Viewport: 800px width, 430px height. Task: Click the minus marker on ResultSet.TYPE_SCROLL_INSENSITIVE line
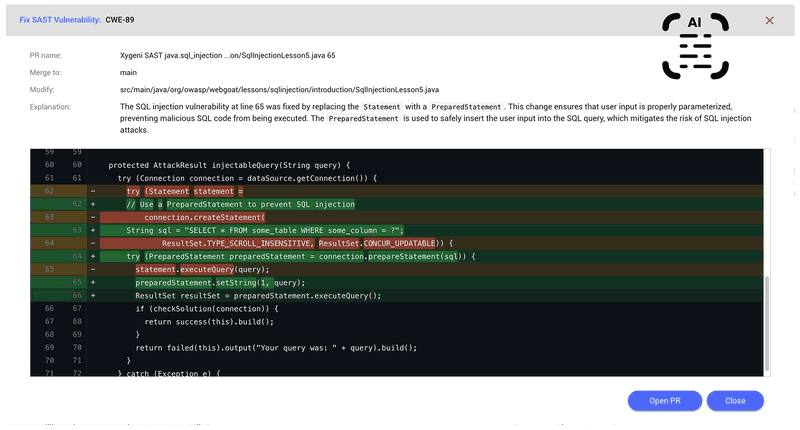[x=93, y=242]
